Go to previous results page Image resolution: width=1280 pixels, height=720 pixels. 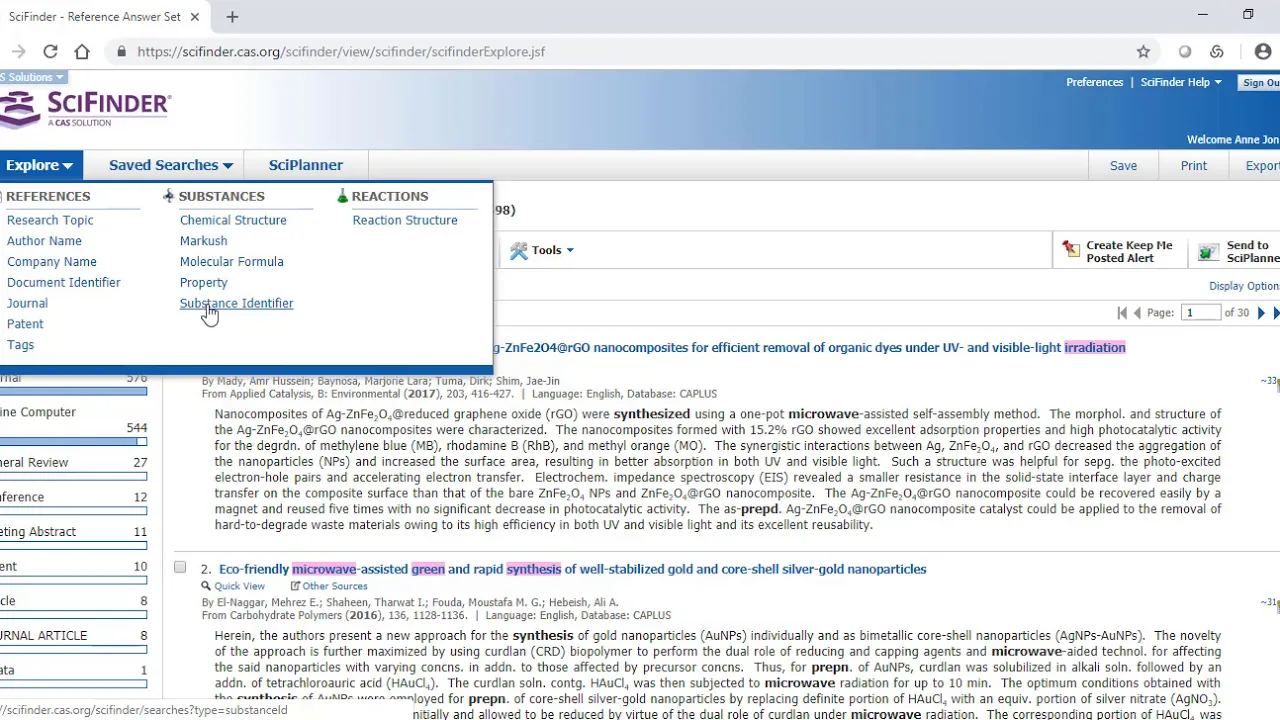pyautogui.click(x=1137, y=313)
